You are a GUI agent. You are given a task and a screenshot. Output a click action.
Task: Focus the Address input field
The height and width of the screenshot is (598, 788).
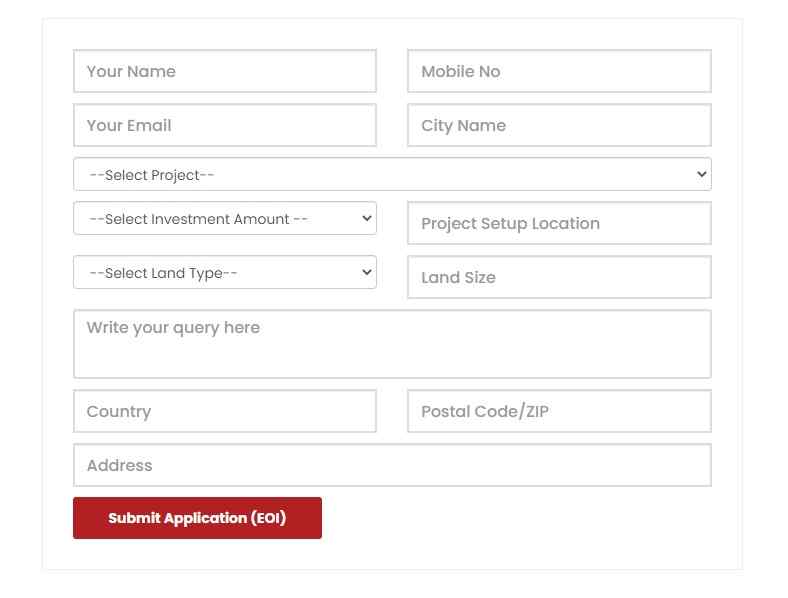[x=392, y=465]
